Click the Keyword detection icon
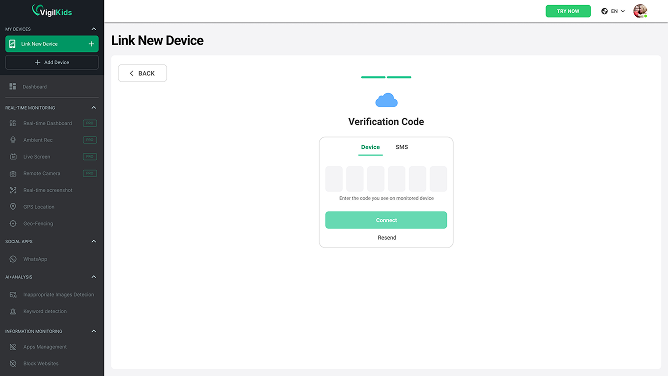 13,311
